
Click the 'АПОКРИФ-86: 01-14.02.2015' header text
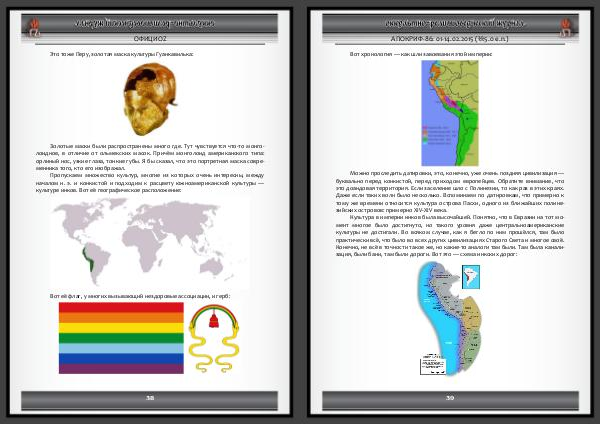(x=450, y=39)
